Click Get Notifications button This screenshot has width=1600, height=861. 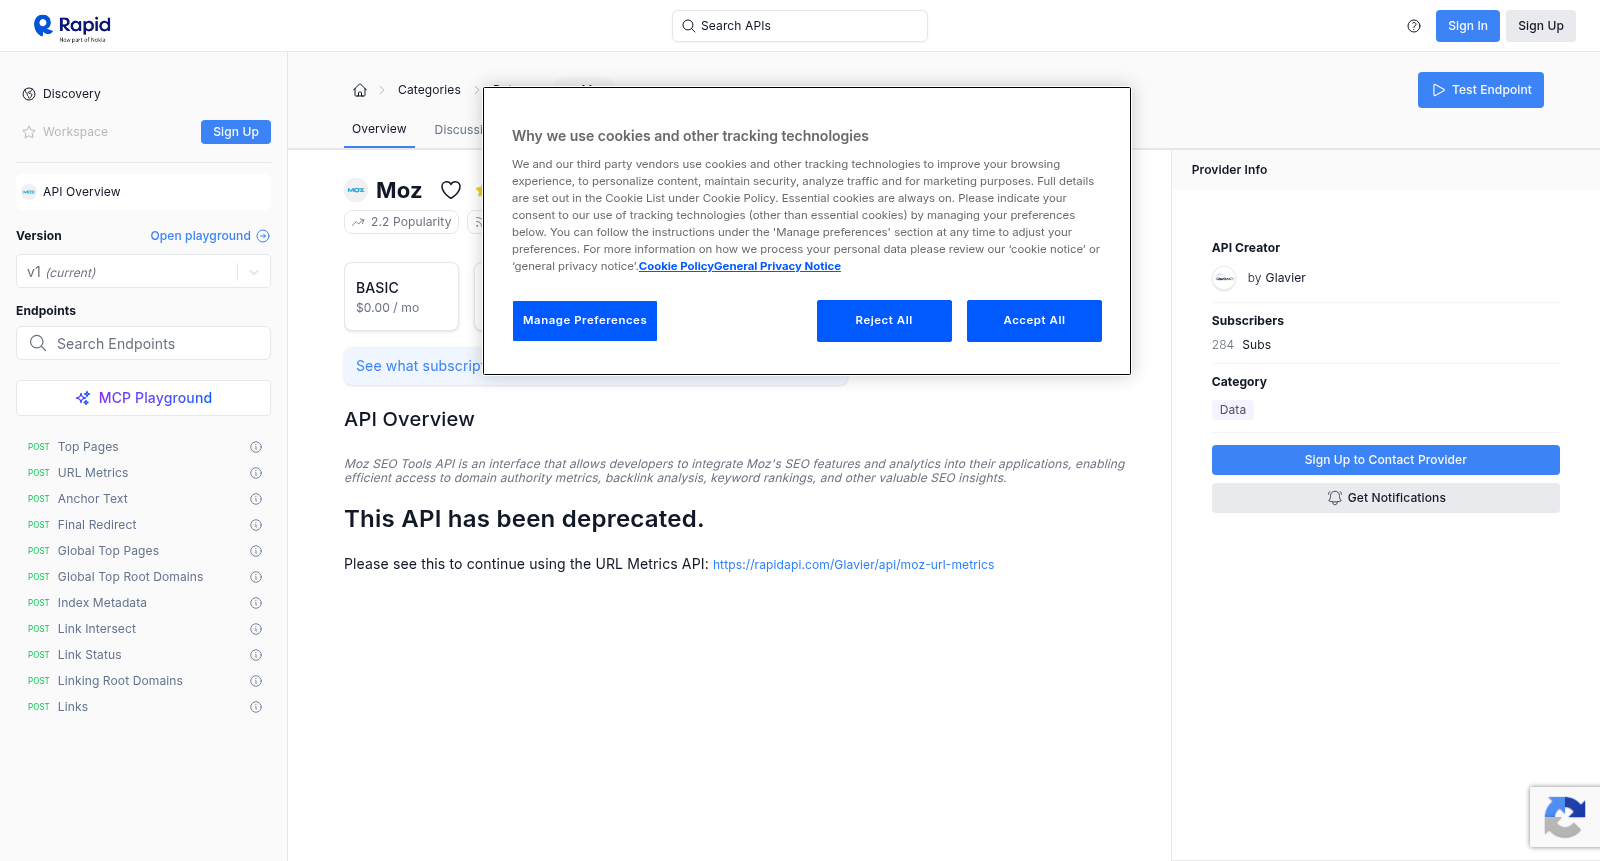pos(1385,498)
